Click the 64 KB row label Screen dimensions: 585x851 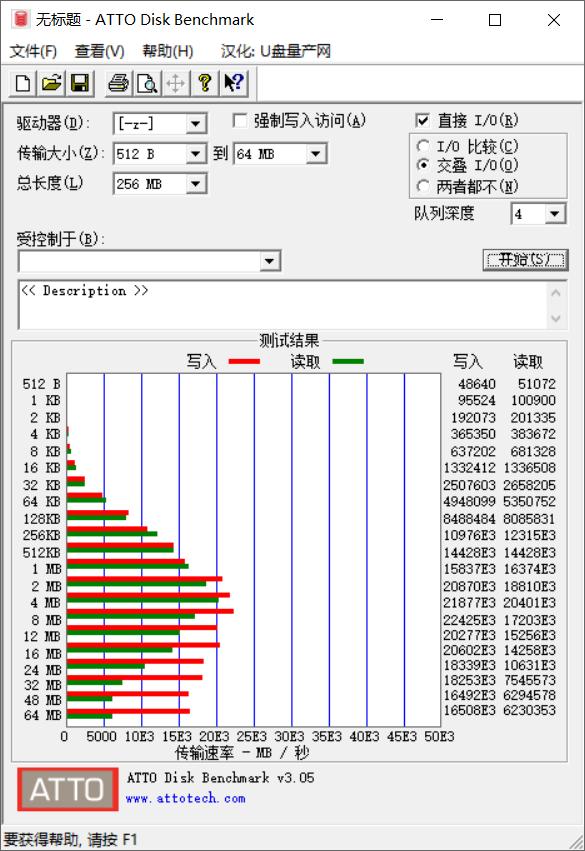coord(41,501)
